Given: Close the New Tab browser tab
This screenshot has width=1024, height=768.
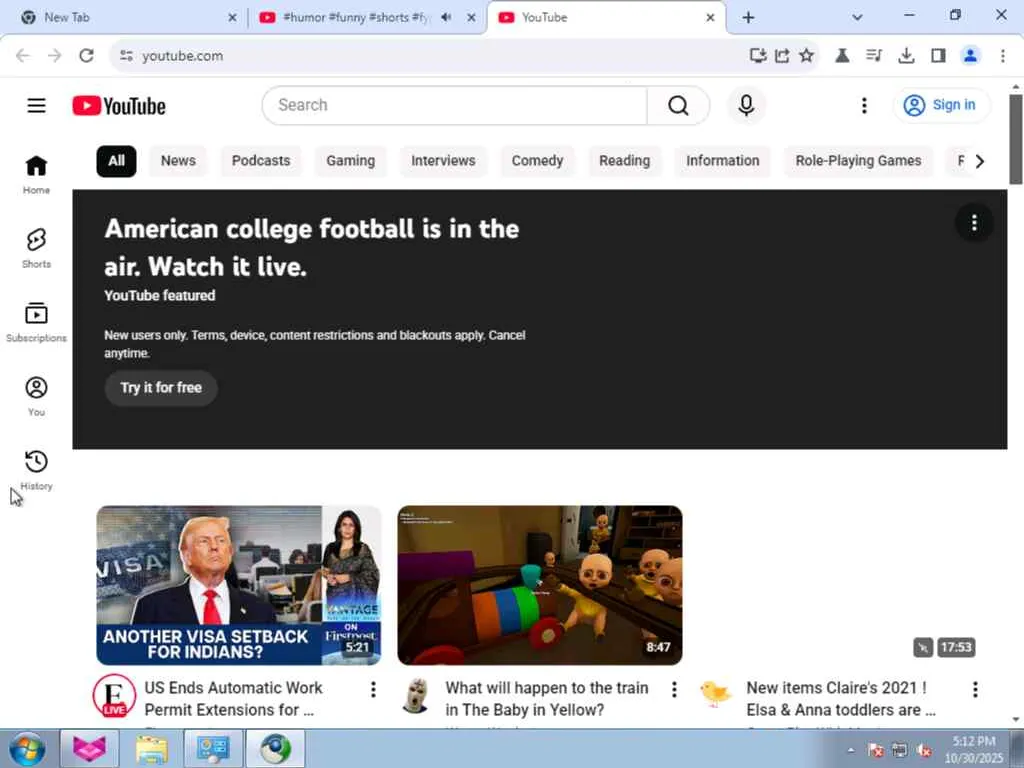Looking at the screenshot, I should tap(232, 18).
